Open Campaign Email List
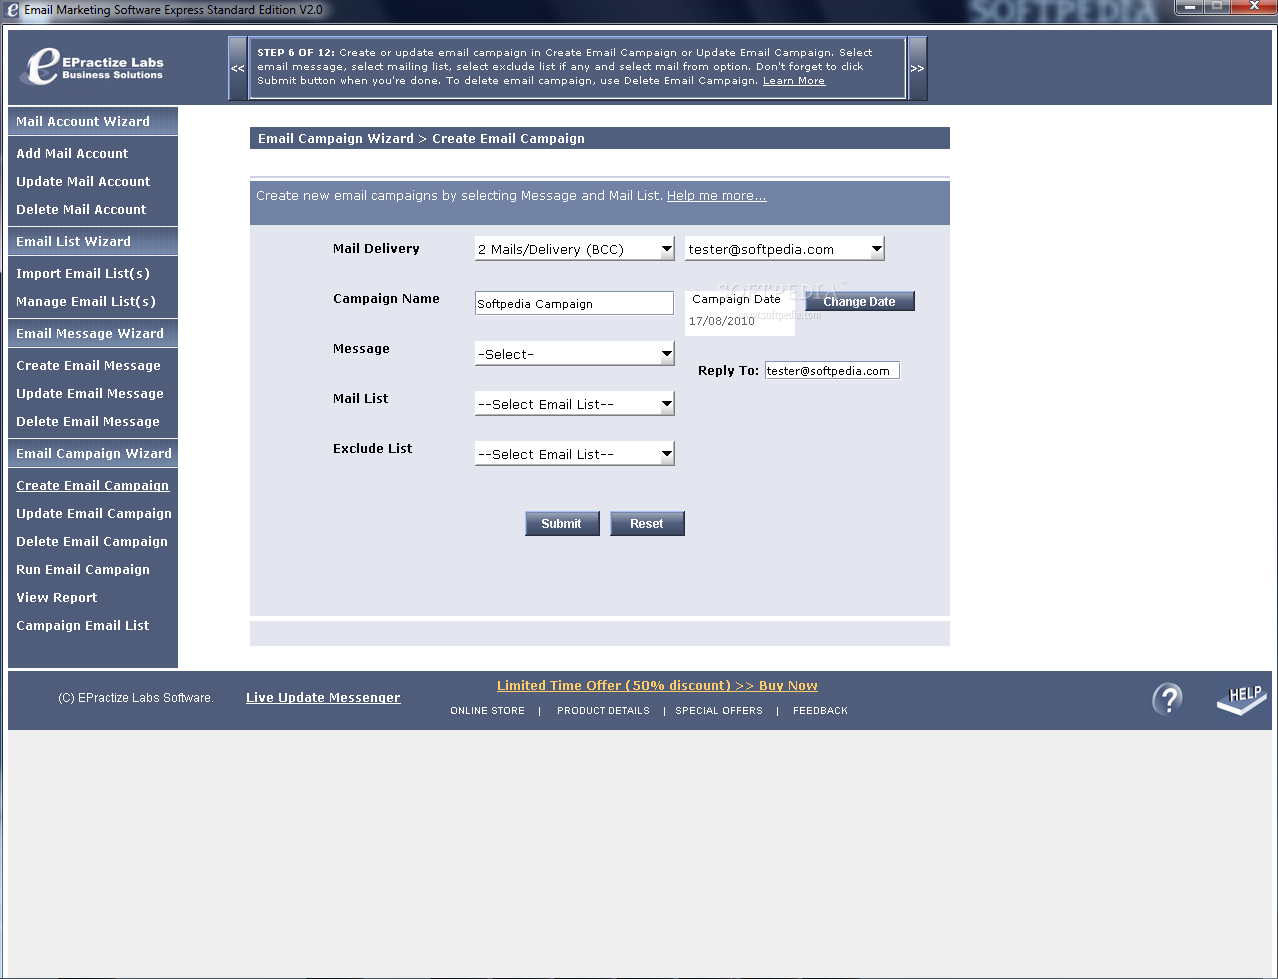1278x979 pixels. click(x=83, y=625)
